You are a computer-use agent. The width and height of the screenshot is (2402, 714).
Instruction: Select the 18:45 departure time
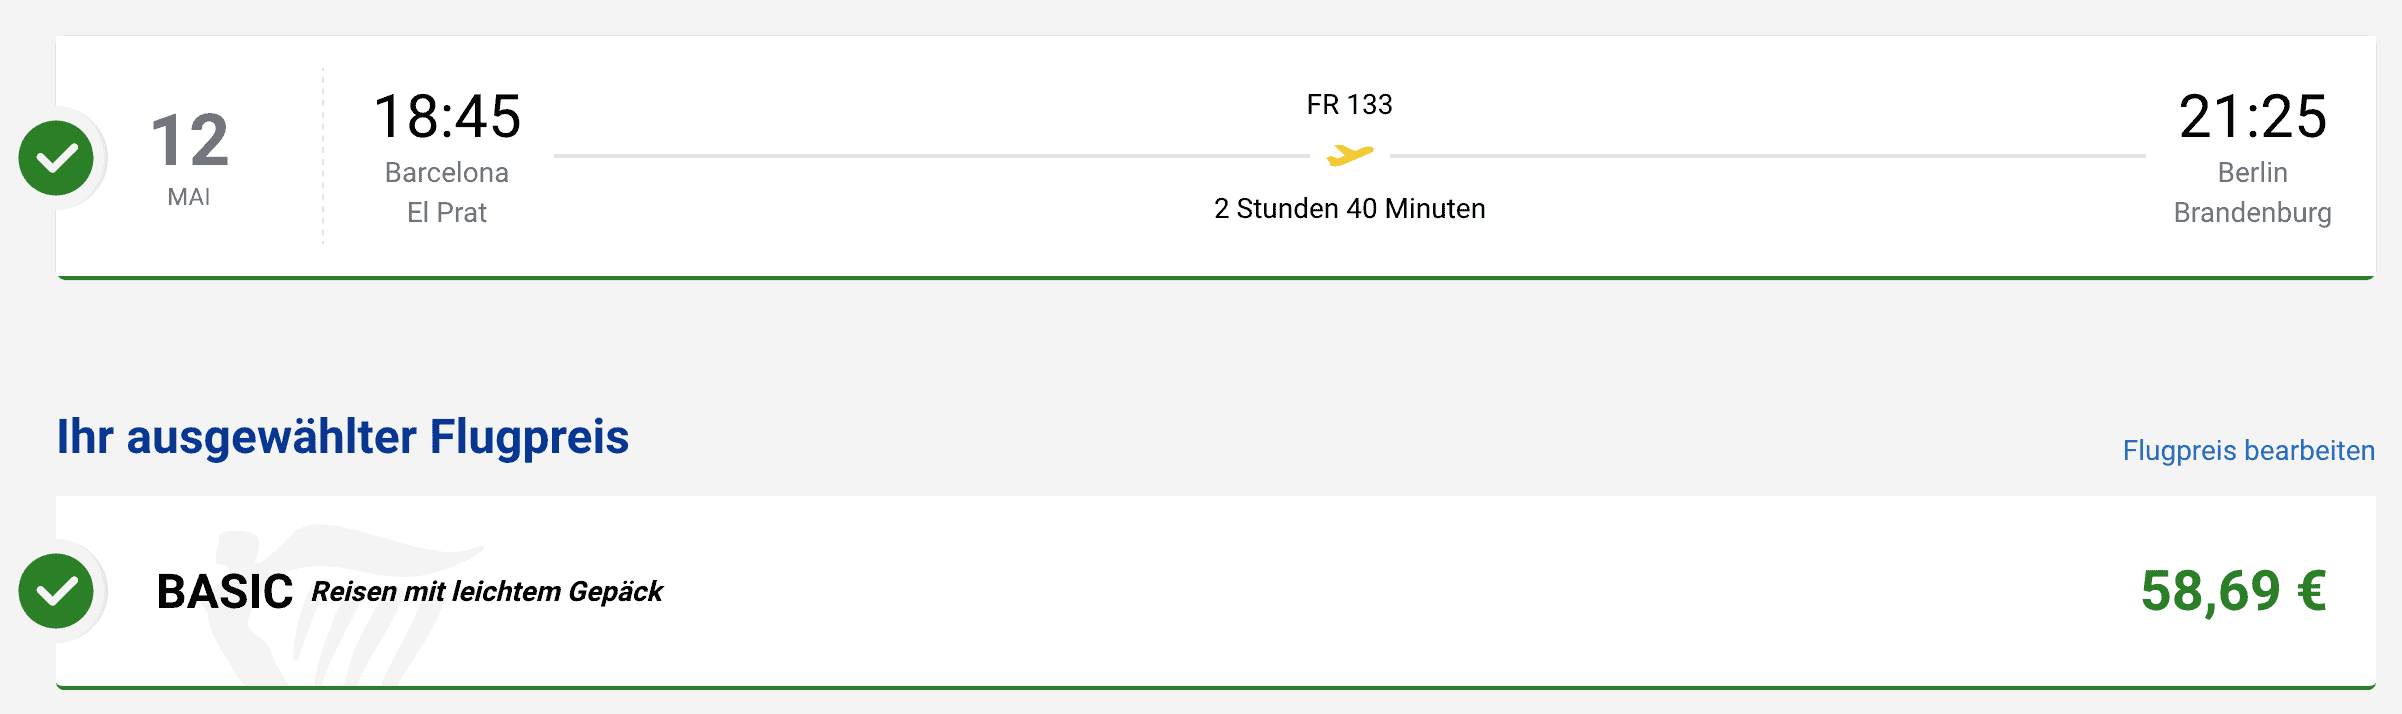point(447,117)
